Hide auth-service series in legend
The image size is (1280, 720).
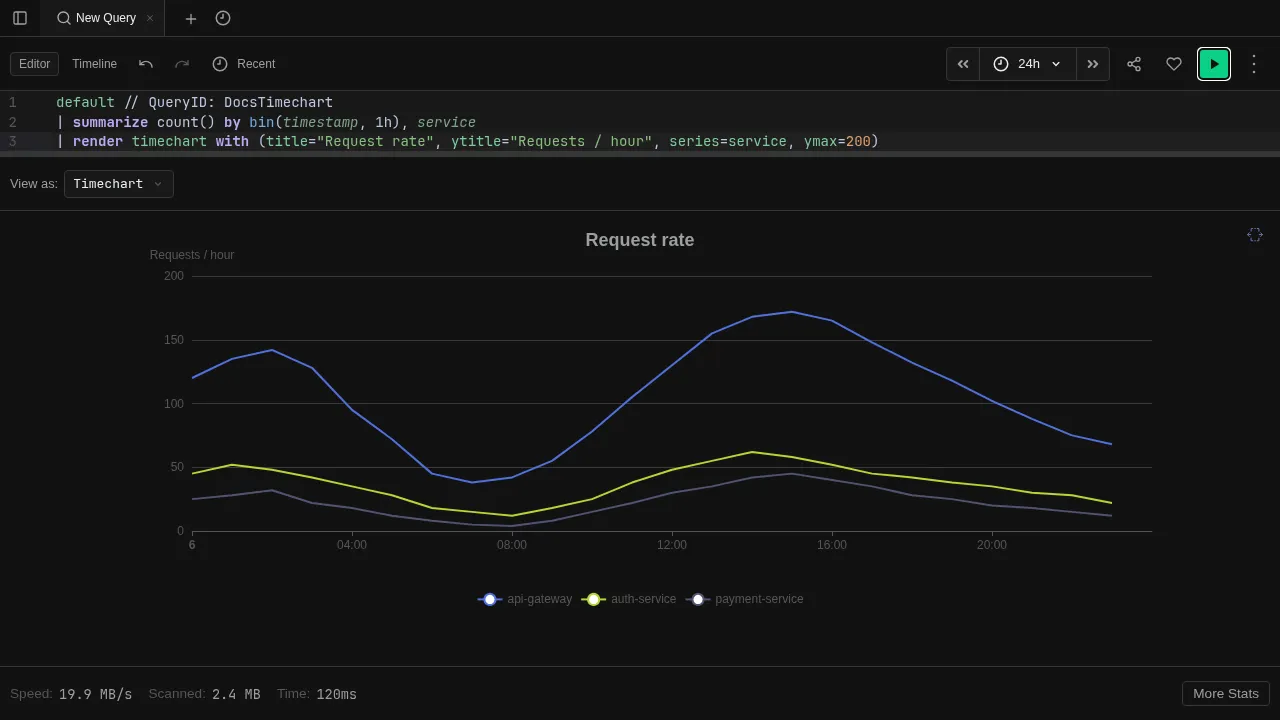[x=630, y=599]
